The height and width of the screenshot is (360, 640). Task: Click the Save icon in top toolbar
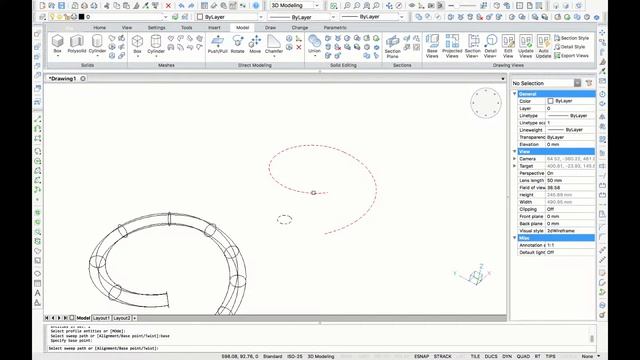62,6
